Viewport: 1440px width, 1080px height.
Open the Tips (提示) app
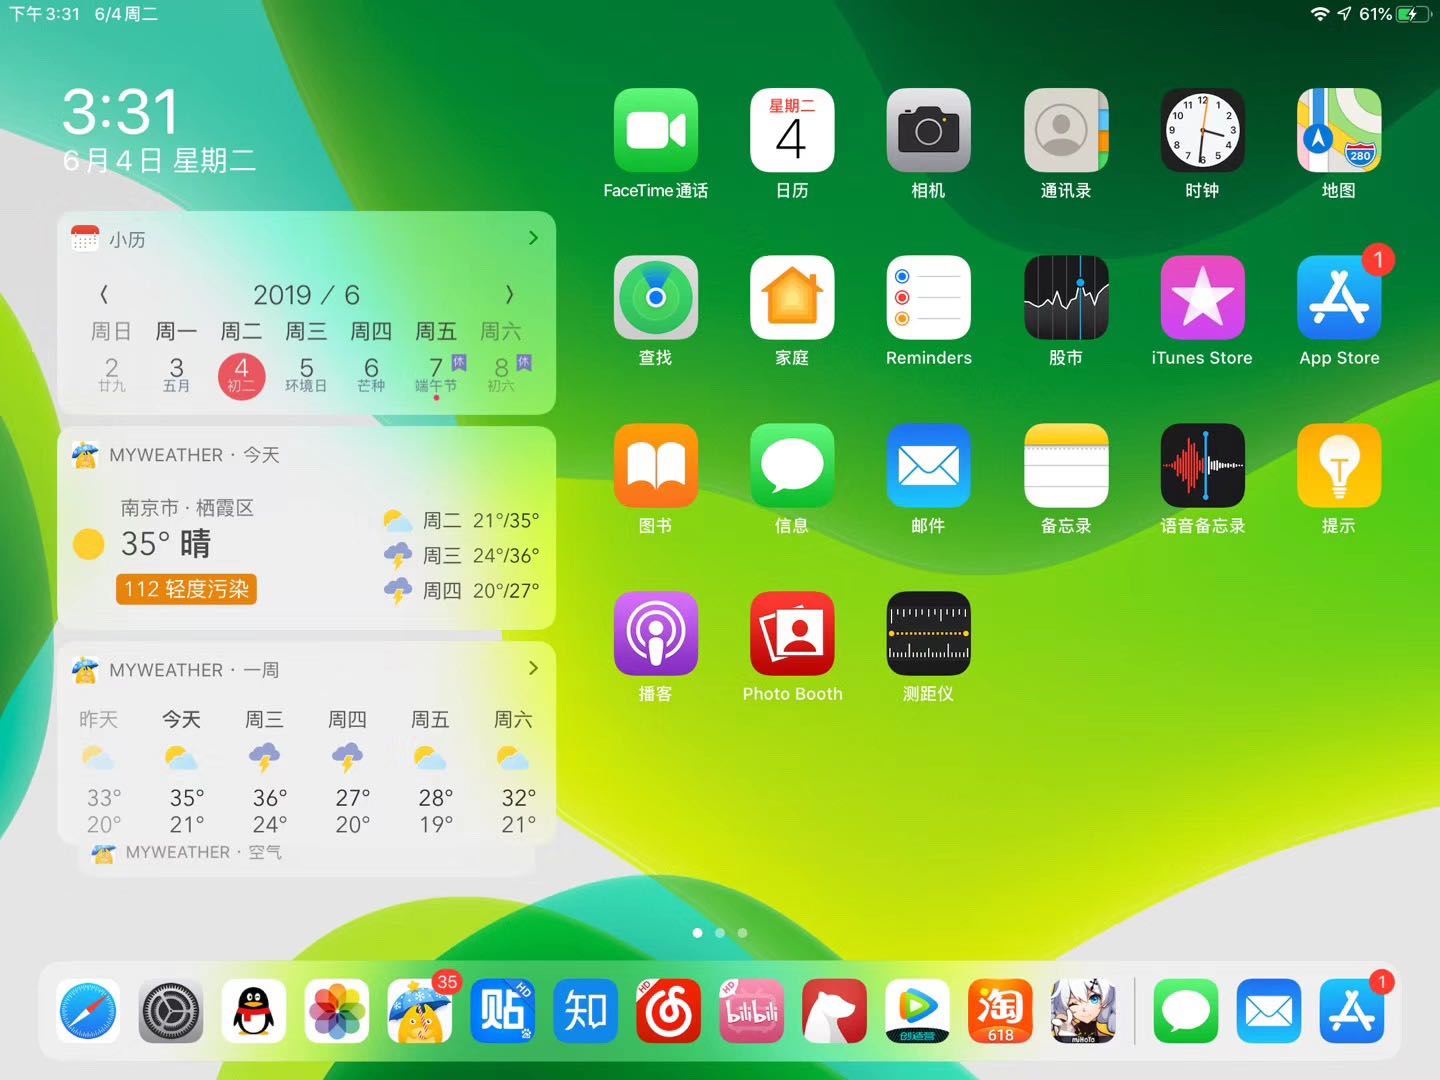coord(1339,466)
